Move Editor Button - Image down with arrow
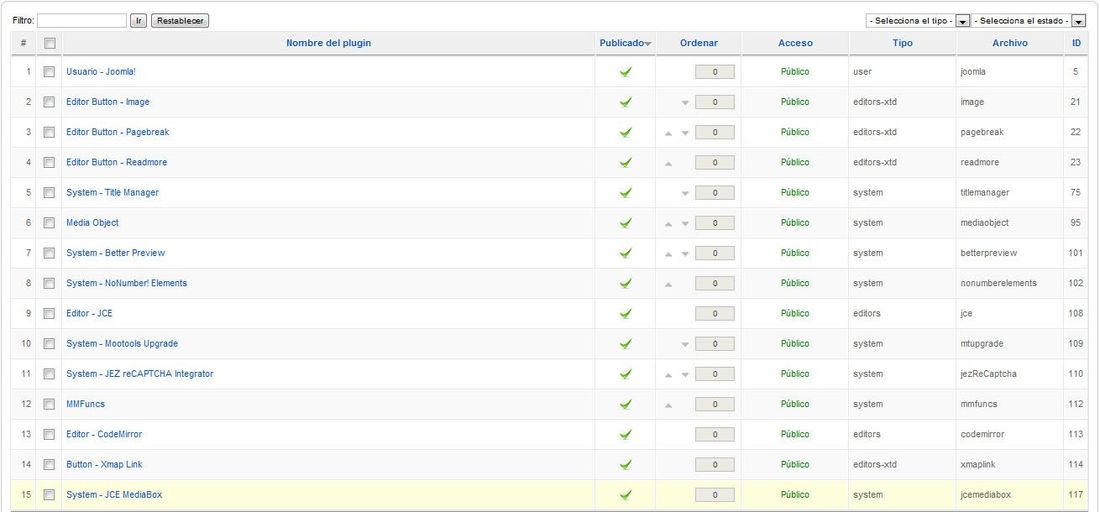 tap(685, 102)
